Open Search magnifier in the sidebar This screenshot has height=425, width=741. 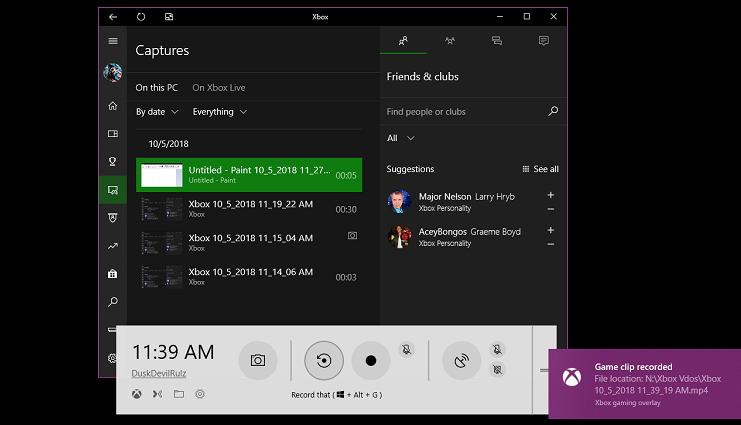(112, 302)
